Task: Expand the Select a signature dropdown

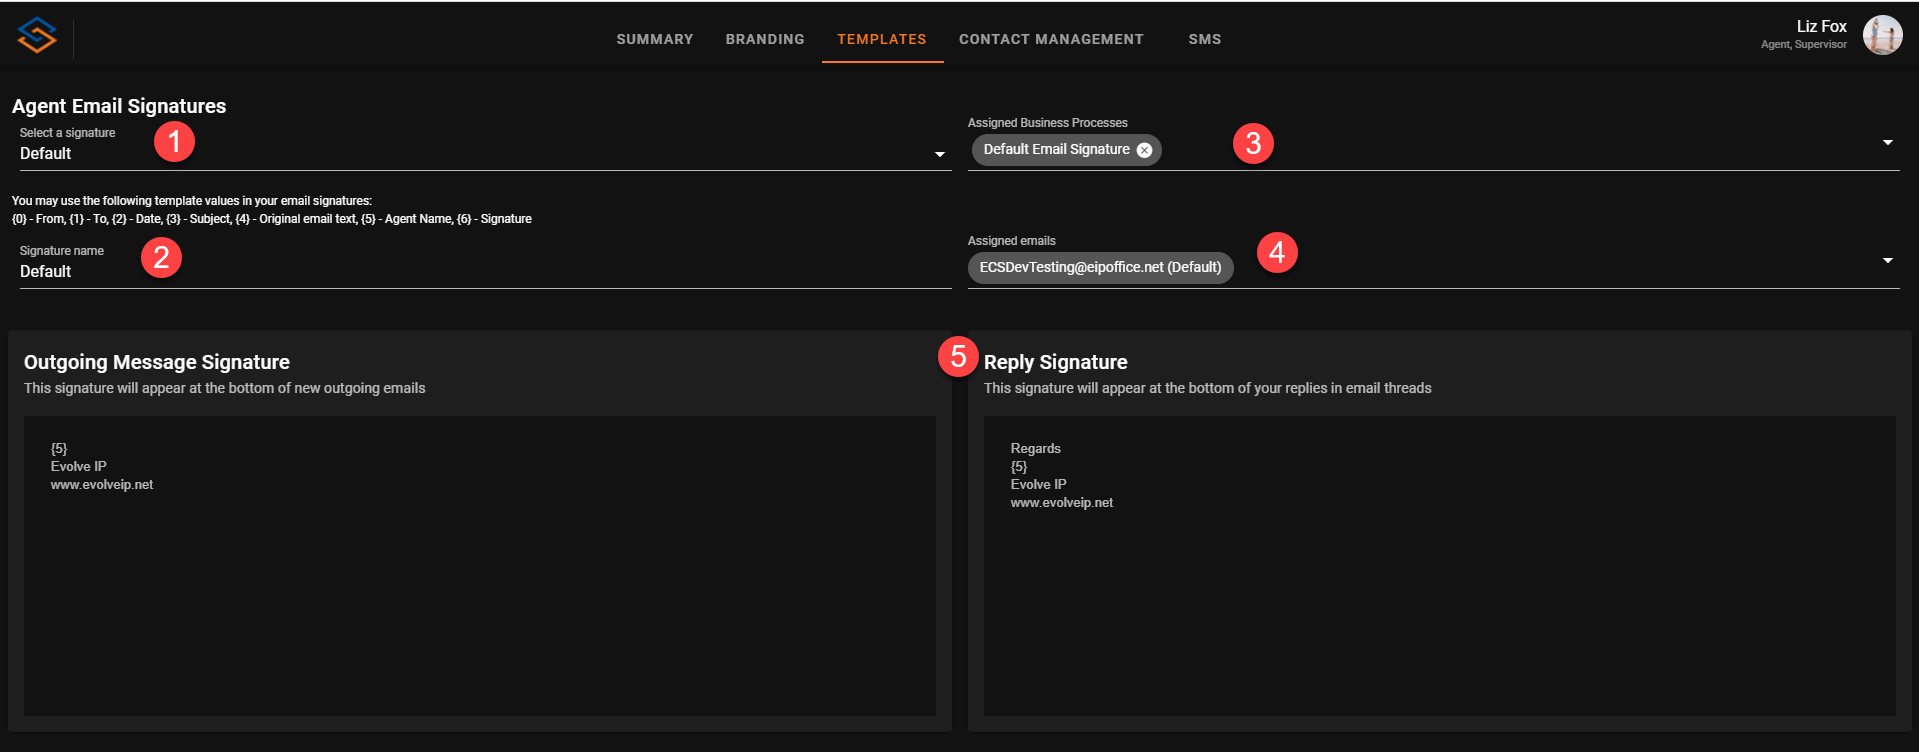Action: (939, 154)
